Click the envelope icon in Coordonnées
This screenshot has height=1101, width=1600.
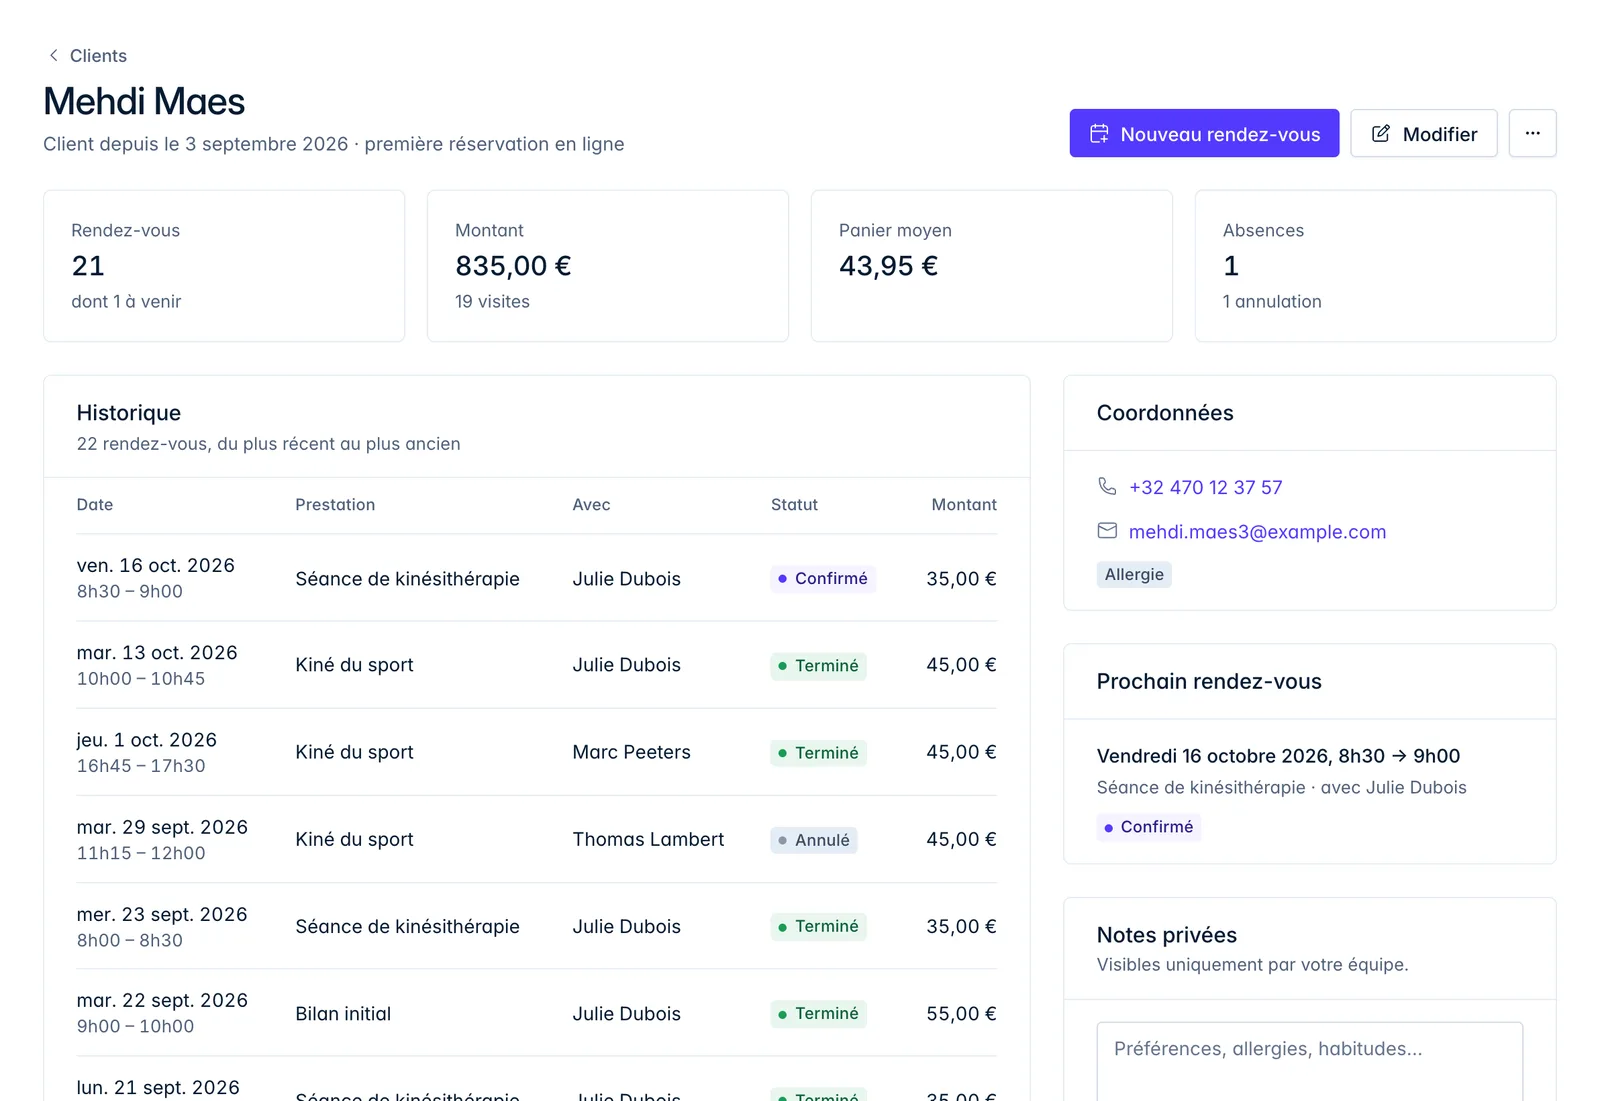coord(1107,531)
